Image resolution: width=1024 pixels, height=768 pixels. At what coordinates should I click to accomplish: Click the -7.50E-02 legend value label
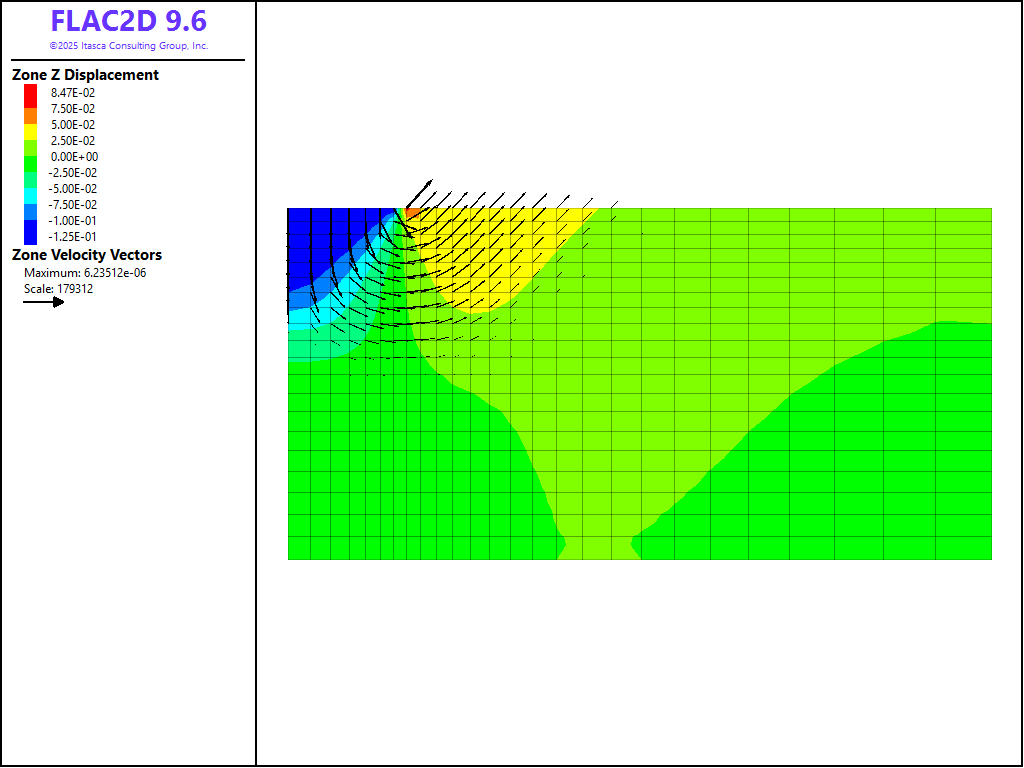tap(73, 205)
